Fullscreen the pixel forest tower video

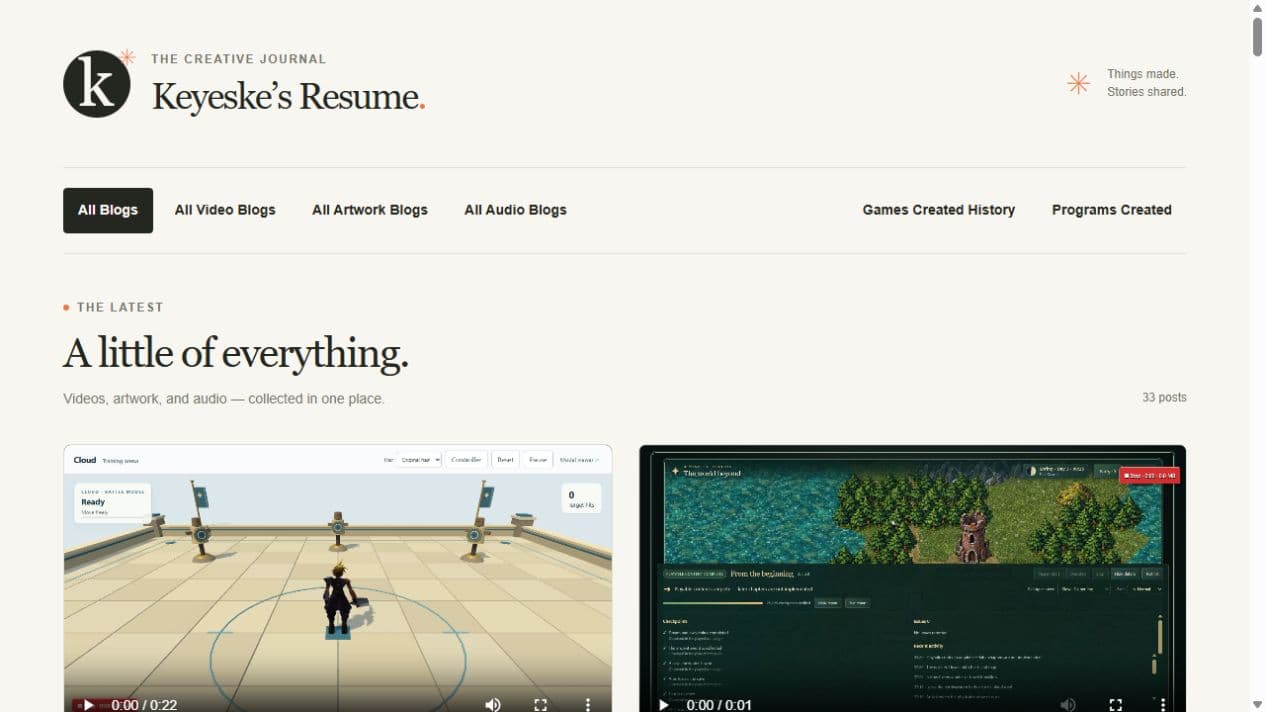pyautogui.click(x=1116, y=705)
